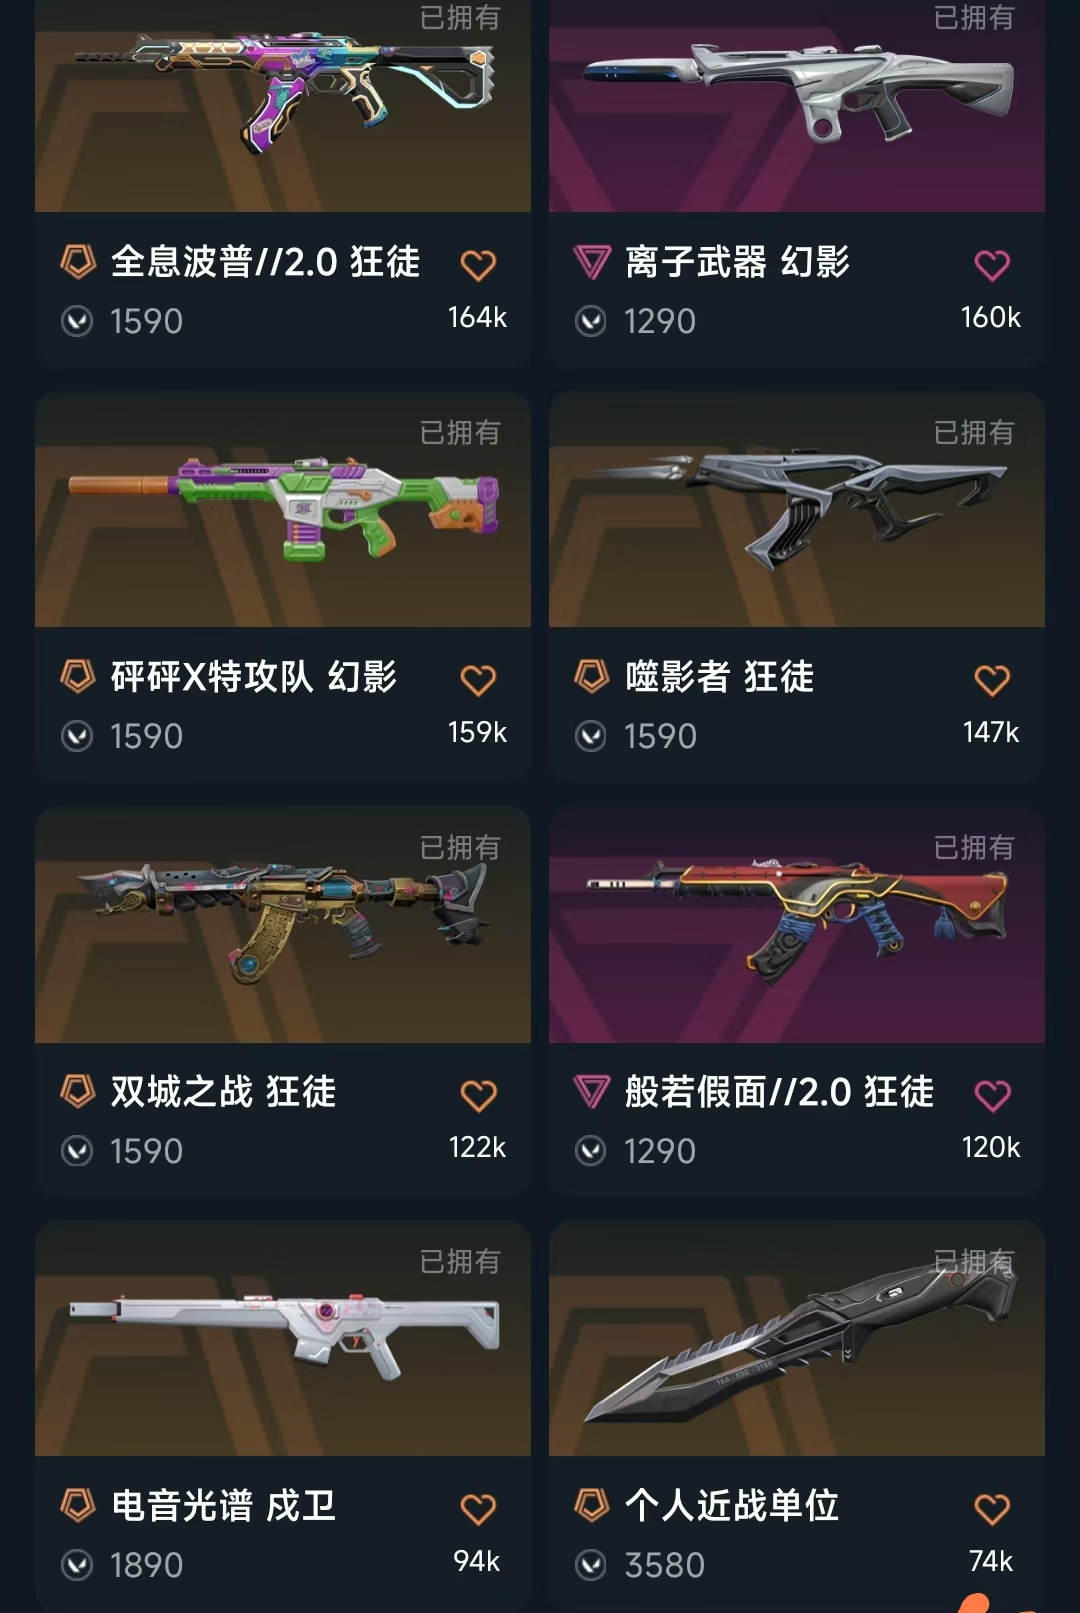Favorite the 离子武器 幻影 skin heart

[992, 265]
